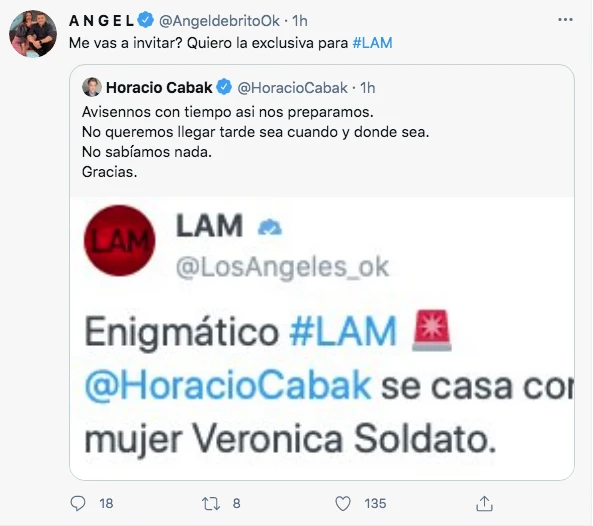This screenshot has height=526, width=593.
Task: Click Horacio Cabak's verified badge
Action: [x=224, y=87]
